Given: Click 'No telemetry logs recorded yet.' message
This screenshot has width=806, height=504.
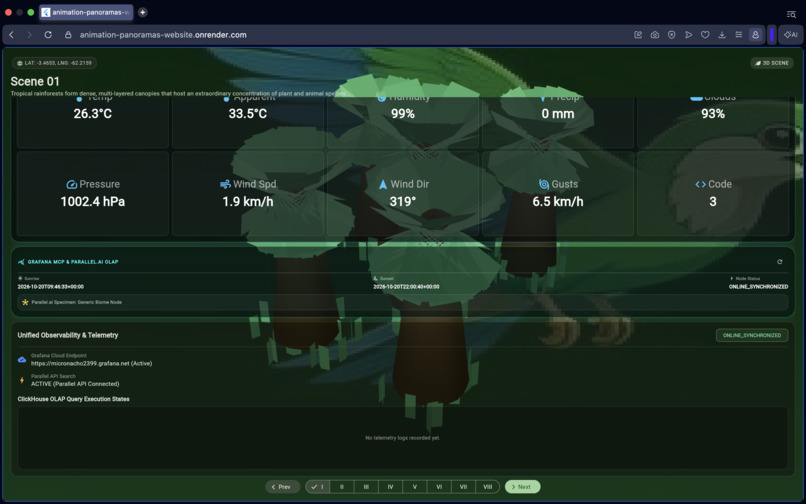Looking at the screenshot, I should 402,438.
